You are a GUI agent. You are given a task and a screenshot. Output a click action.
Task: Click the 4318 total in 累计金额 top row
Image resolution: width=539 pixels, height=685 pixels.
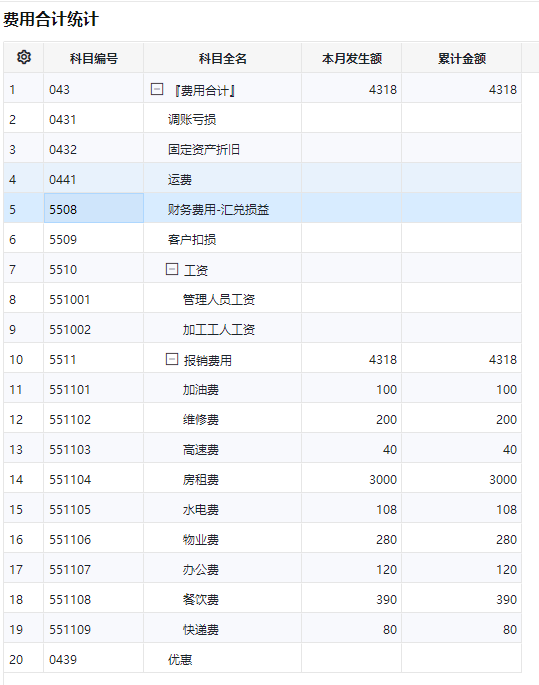click(x=503, y=90)
